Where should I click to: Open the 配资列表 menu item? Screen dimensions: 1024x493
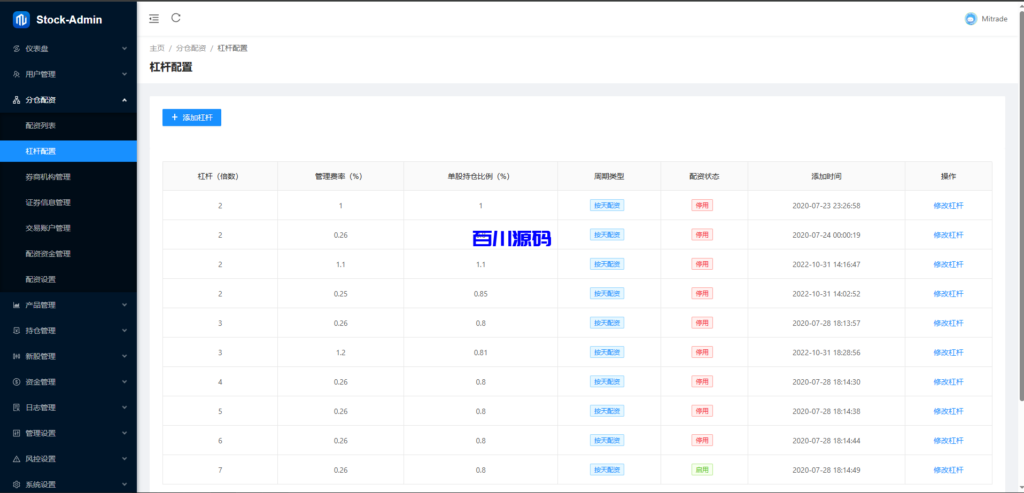41,125
